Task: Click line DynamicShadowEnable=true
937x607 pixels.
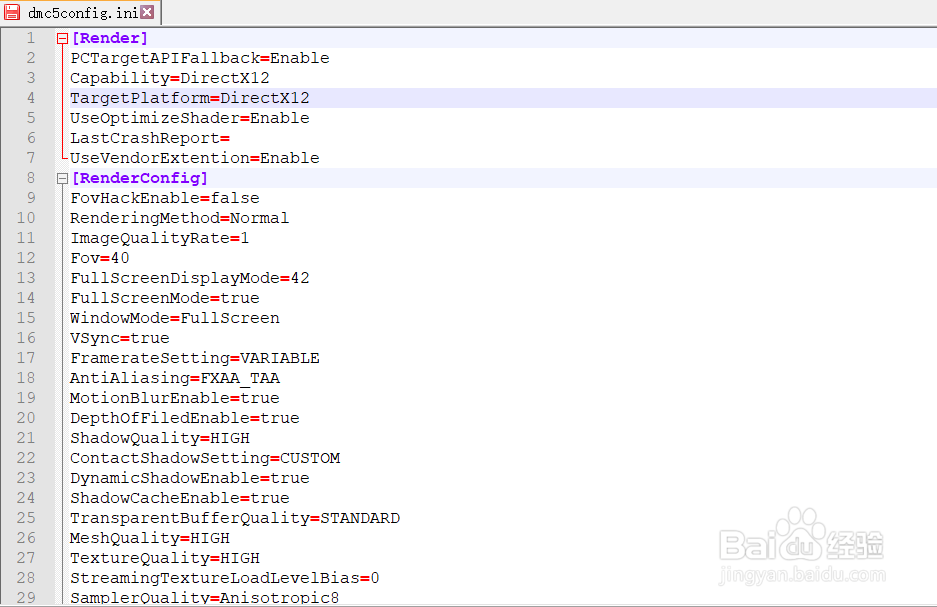Action: (x=189, y=479)
